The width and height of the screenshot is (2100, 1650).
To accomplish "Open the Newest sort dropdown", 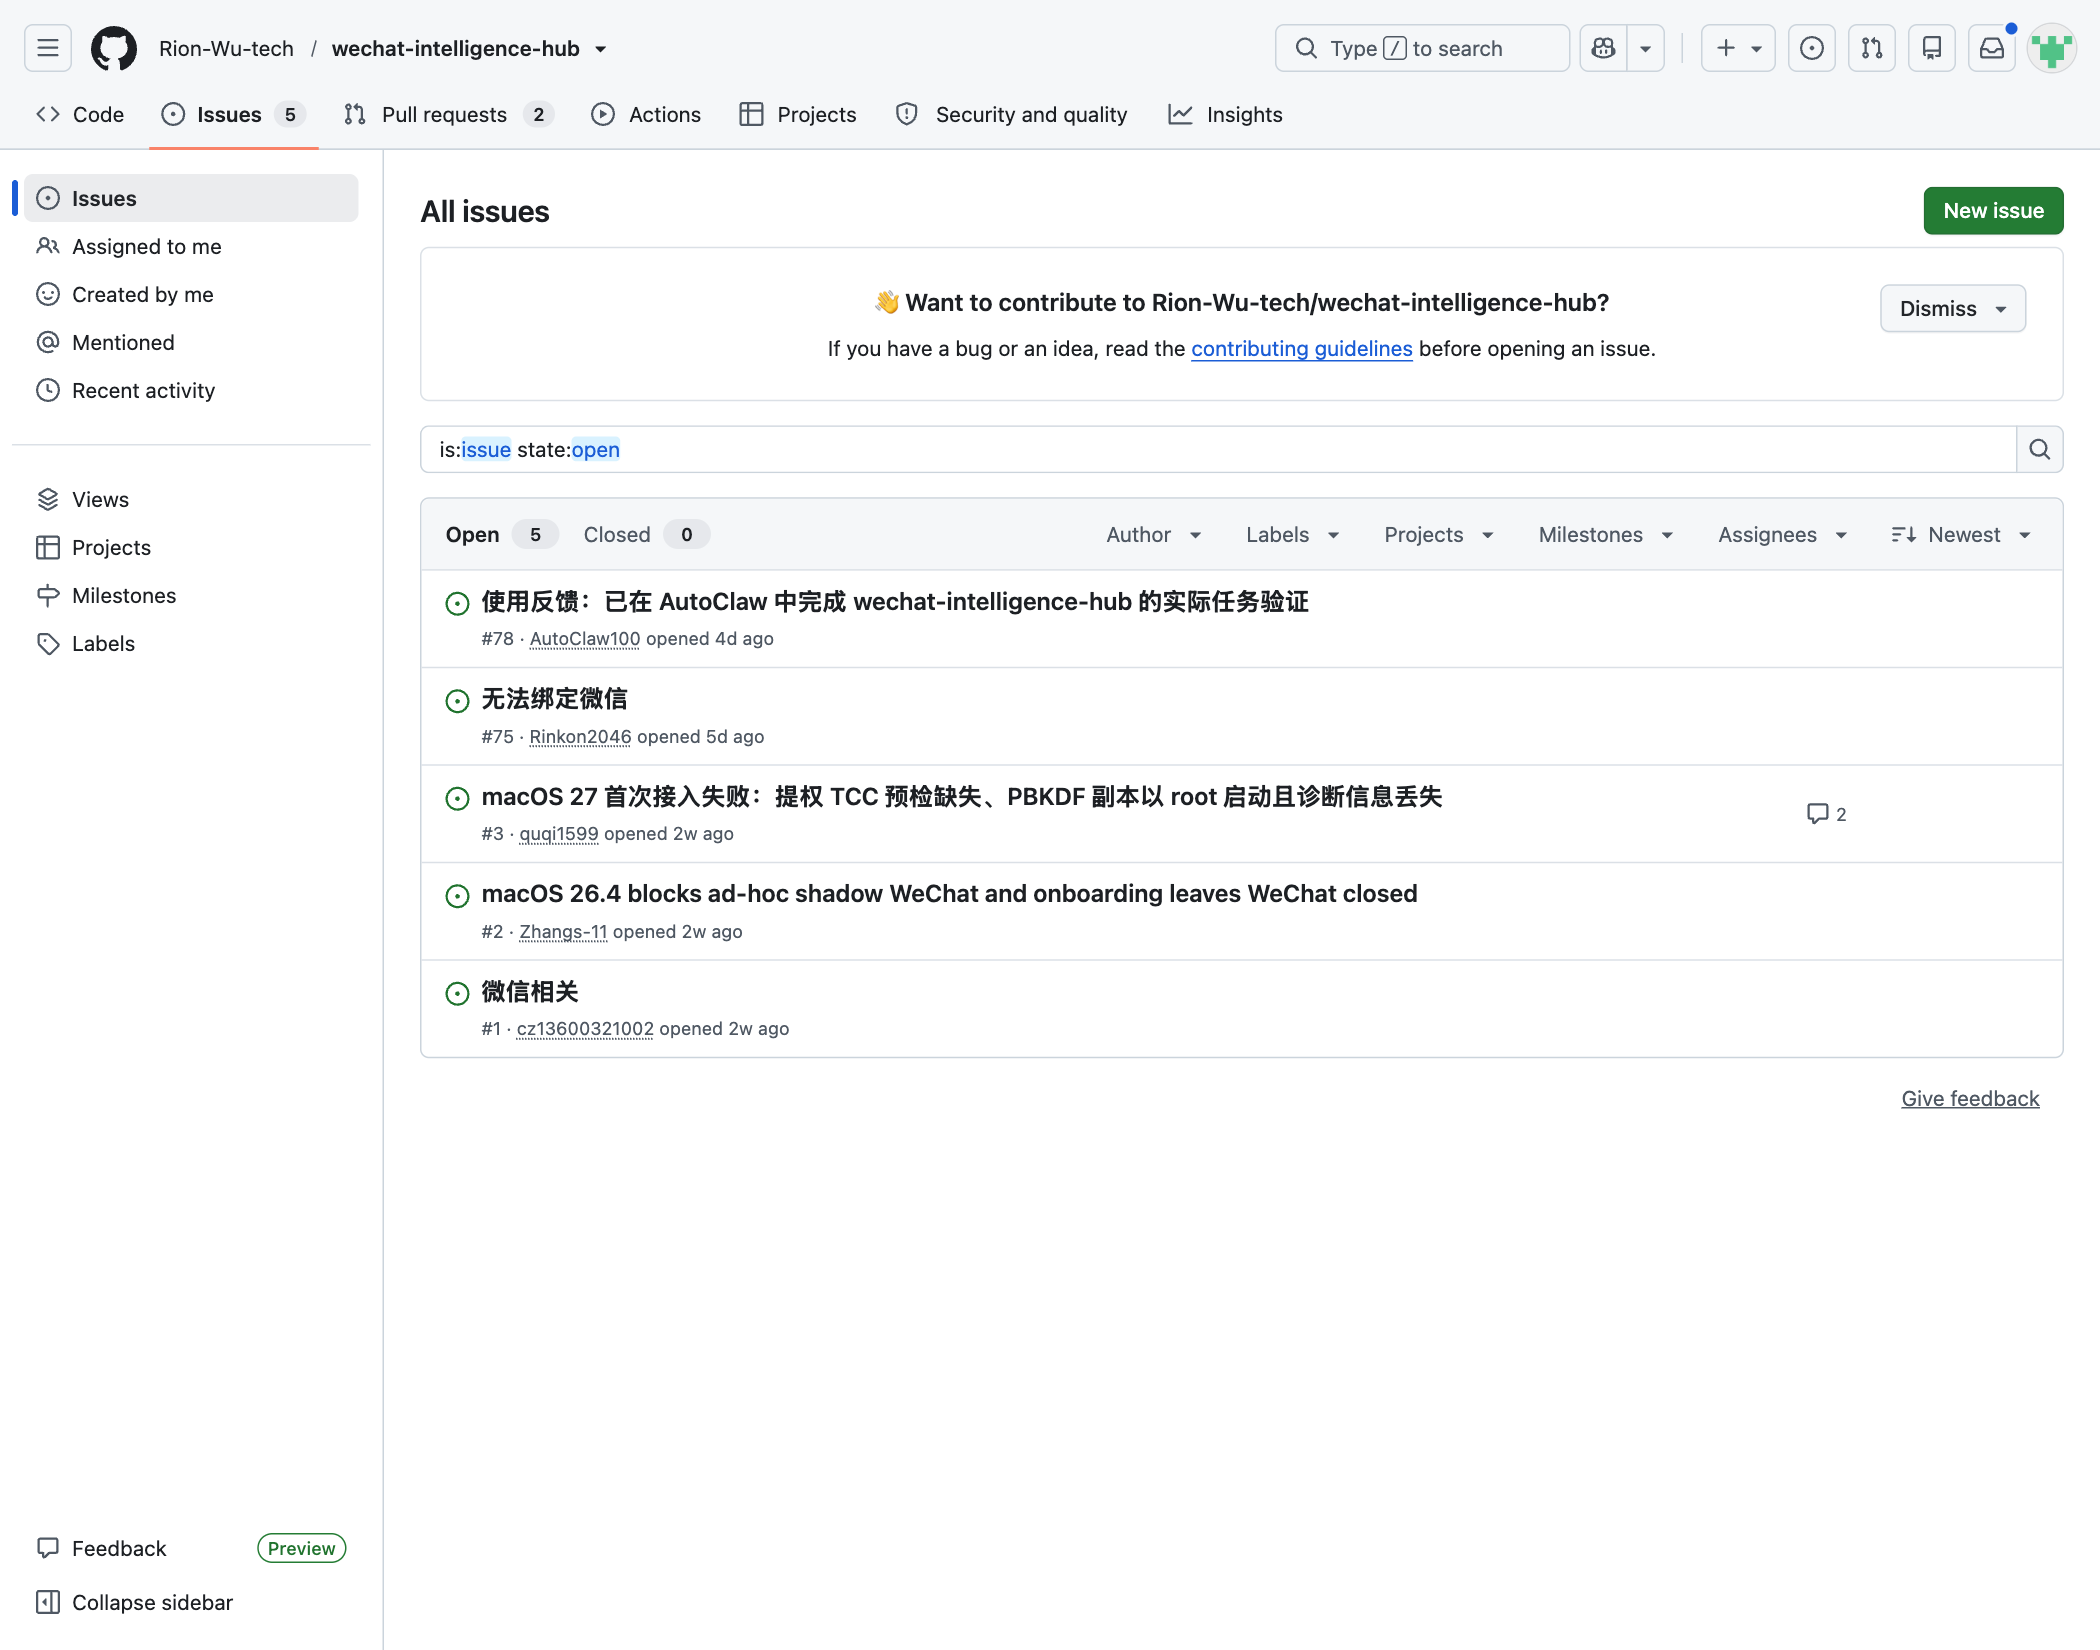I will [1961, 535].
